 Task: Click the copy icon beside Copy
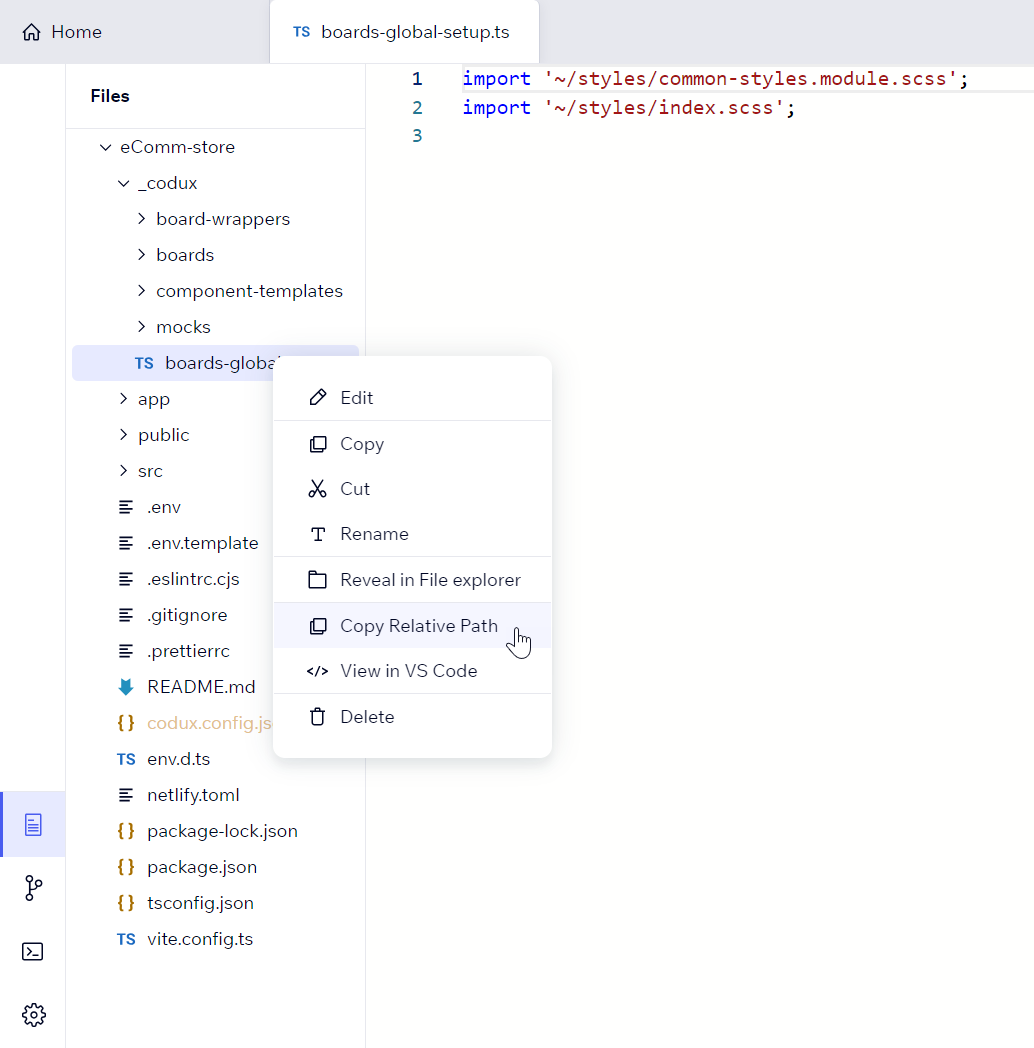317,444
